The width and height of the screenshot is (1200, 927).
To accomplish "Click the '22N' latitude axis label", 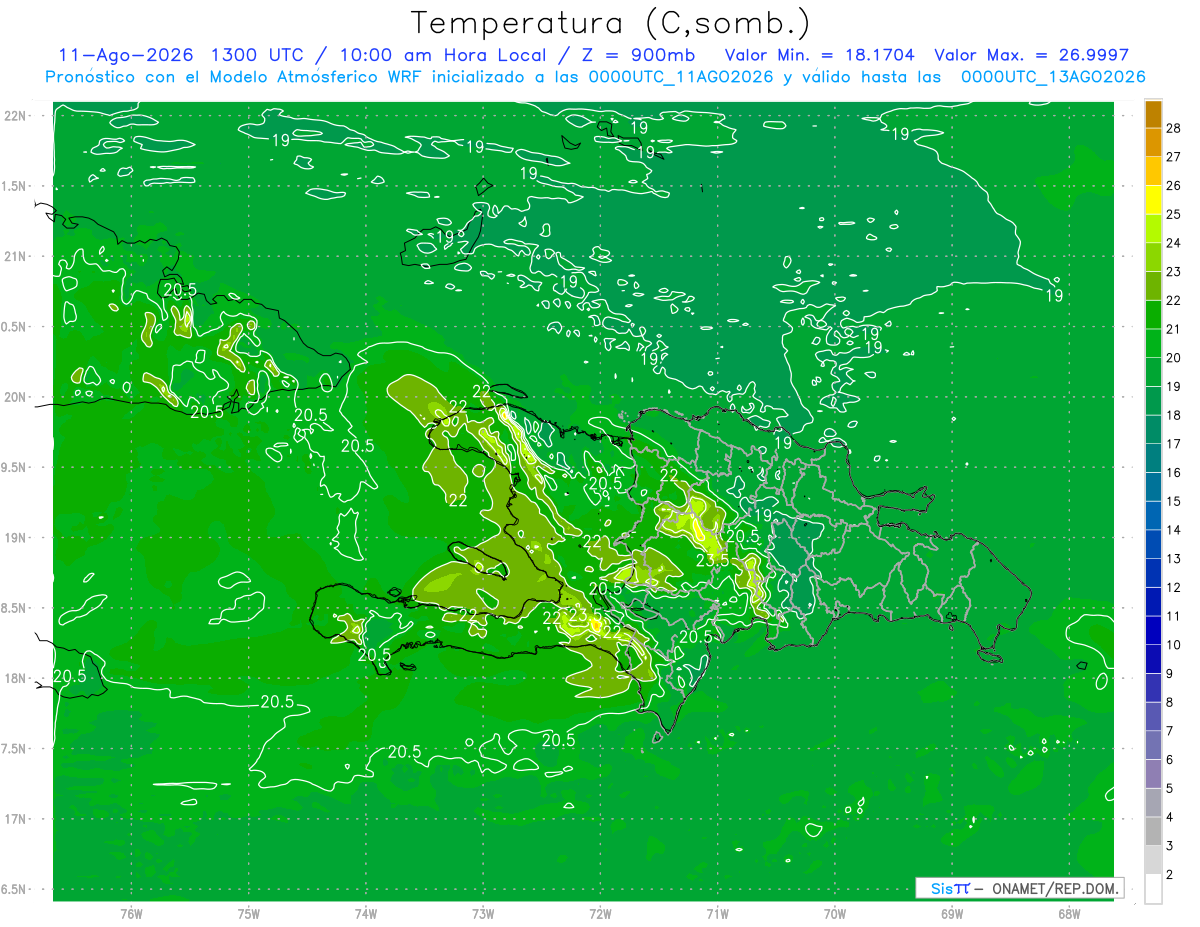I will [15, 115].
